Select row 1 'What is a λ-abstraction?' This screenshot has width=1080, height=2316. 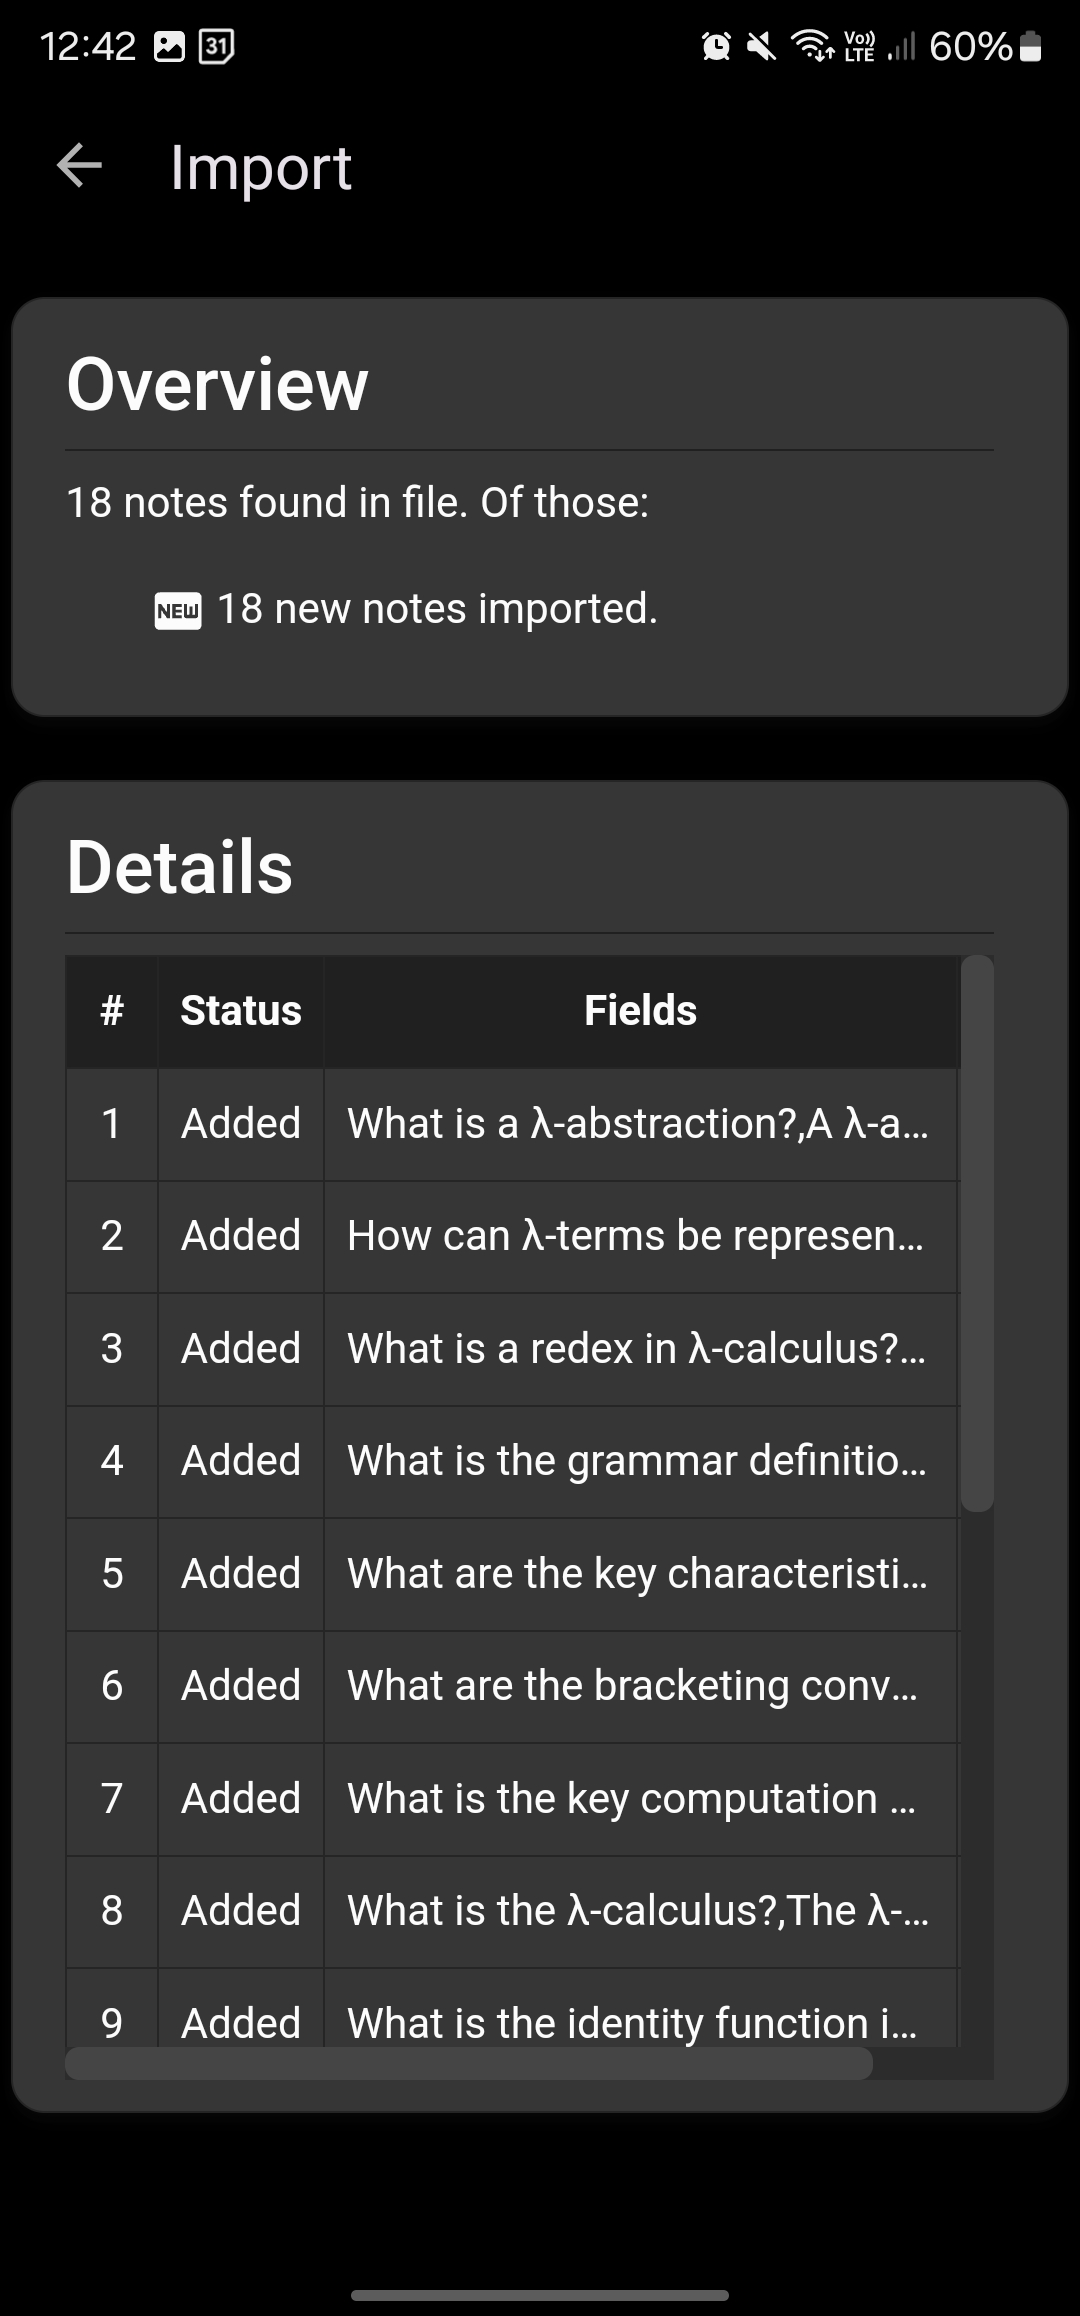pos(513,1124)
